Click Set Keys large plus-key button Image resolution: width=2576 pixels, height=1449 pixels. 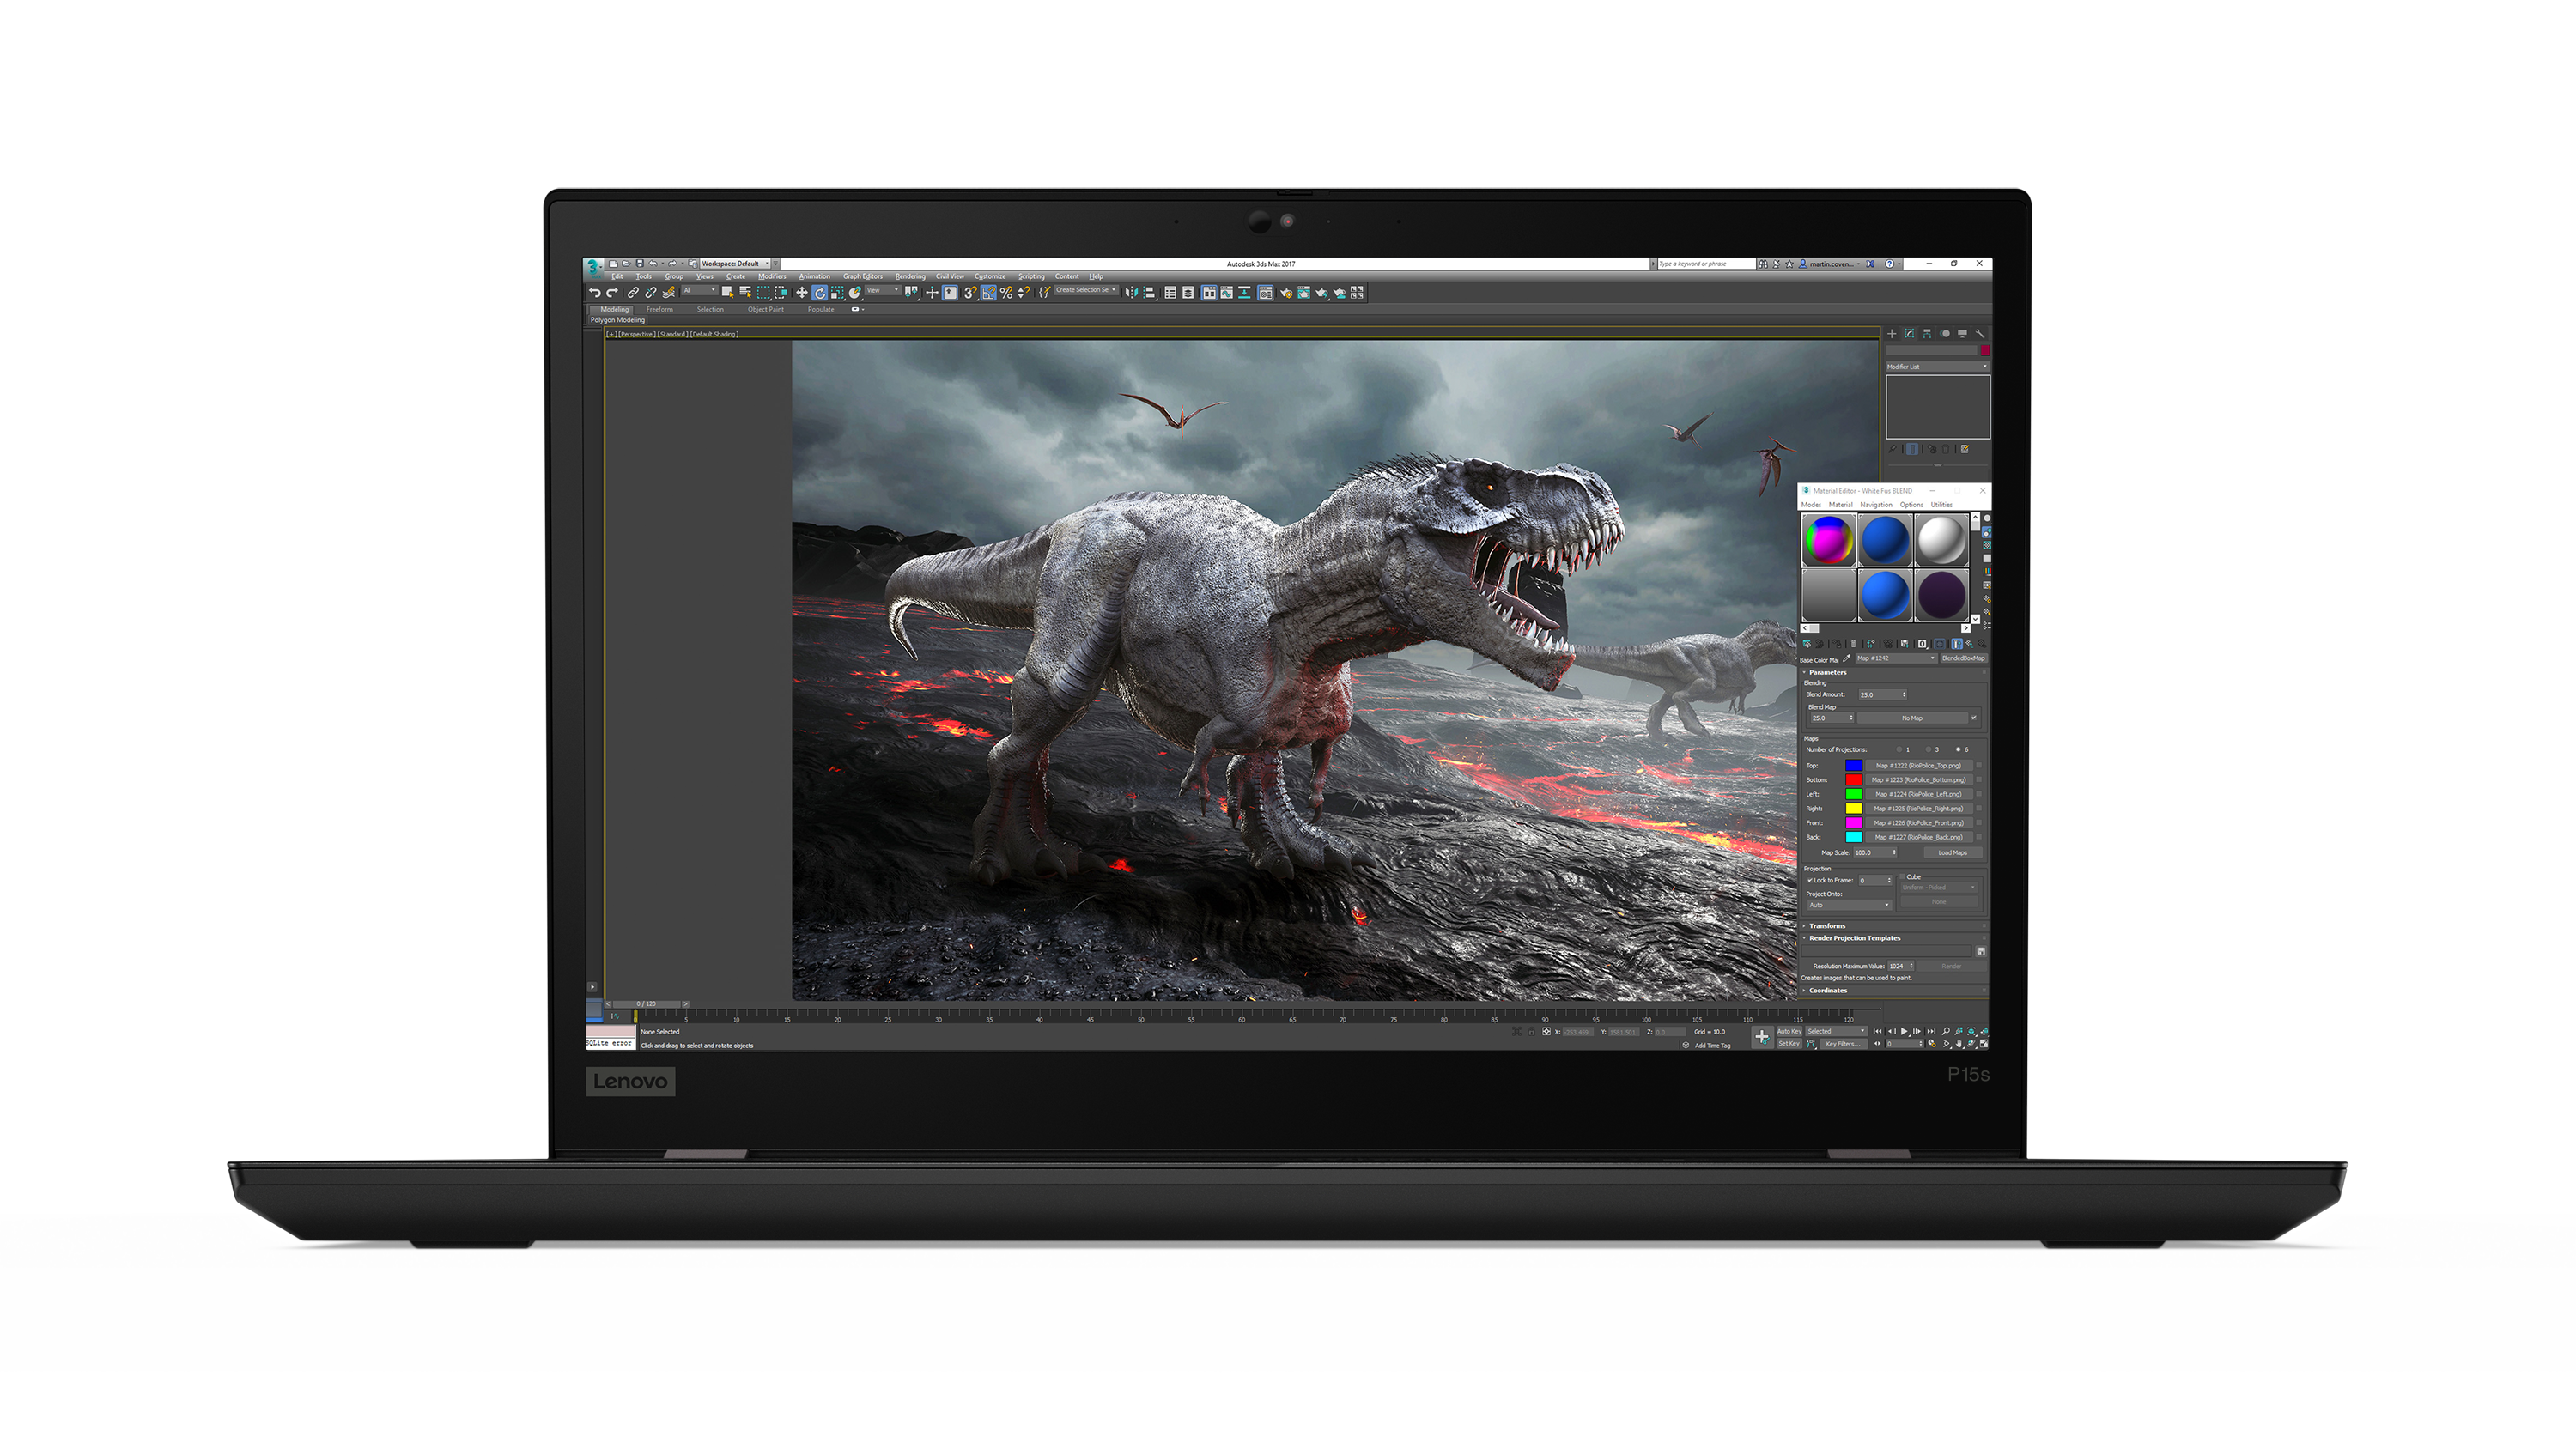pos(1763,1037)
